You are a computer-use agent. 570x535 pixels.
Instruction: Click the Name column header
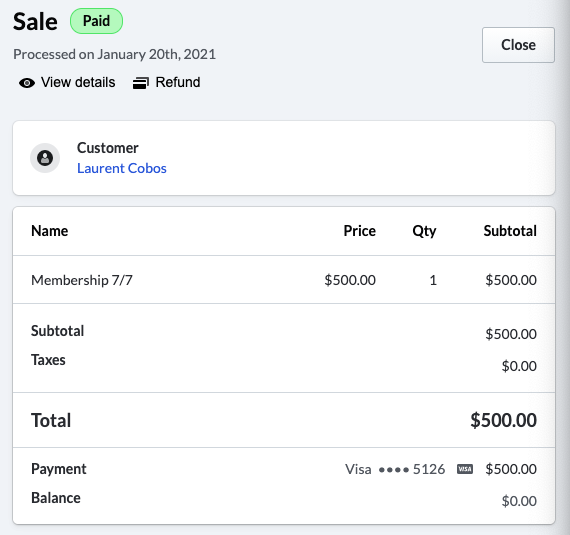[50, 231]
